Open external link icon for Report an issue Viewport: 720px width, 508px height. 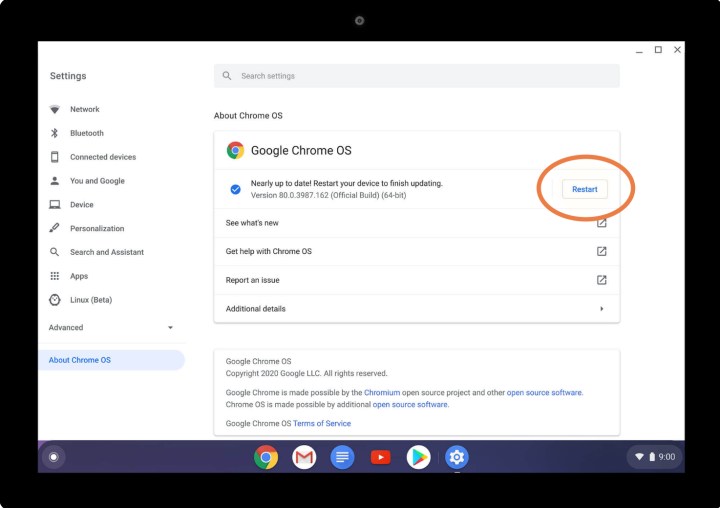coord(602,280)
